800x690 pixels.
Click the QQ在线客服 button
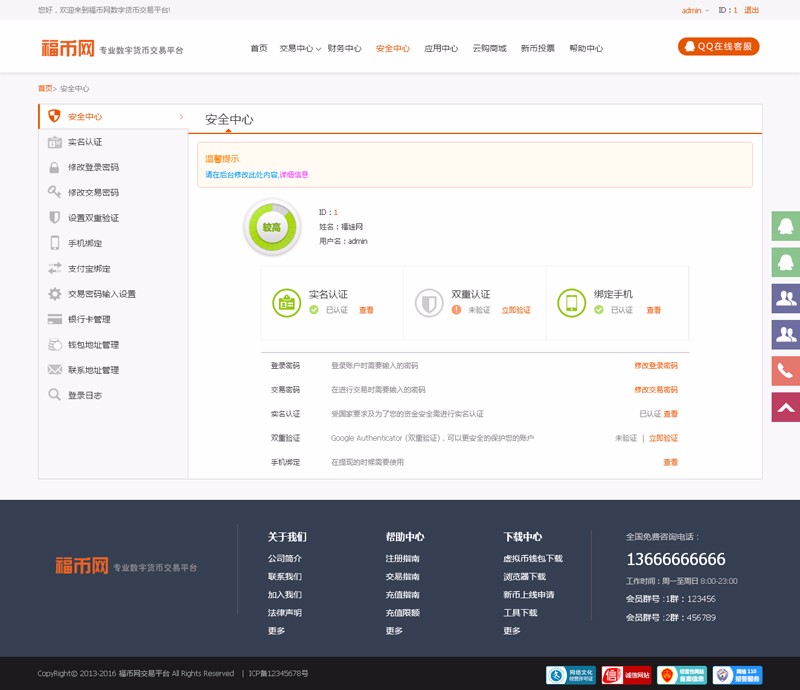pos(718,46)
